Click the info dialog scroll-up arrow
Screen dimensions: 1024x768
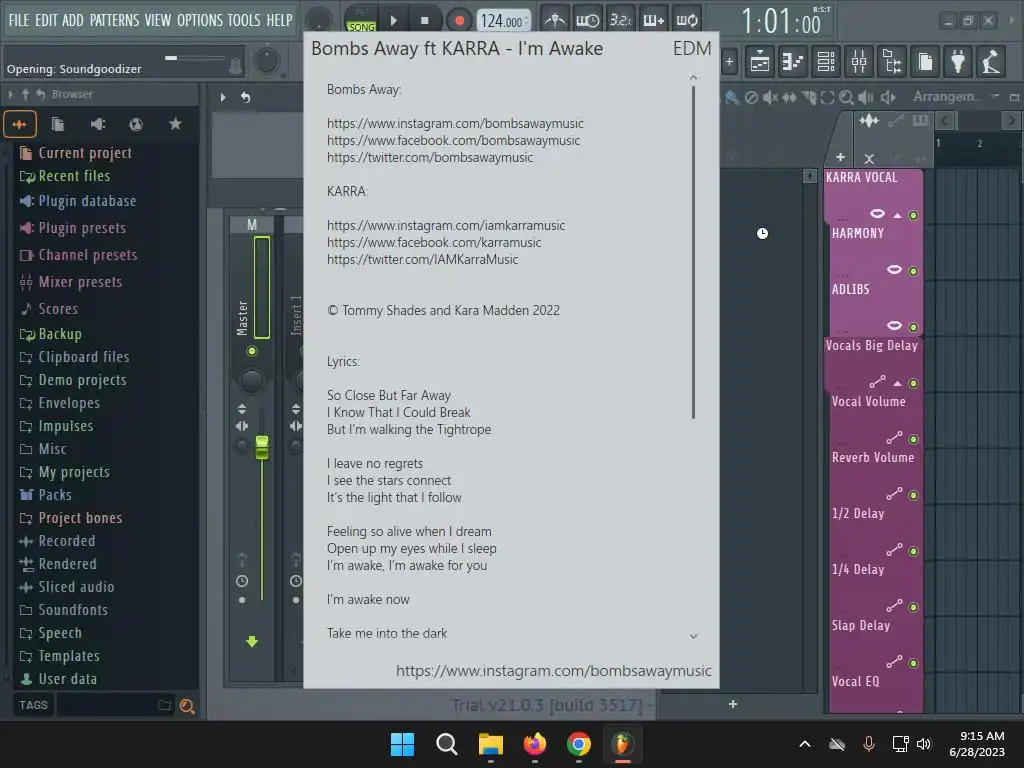694,78
